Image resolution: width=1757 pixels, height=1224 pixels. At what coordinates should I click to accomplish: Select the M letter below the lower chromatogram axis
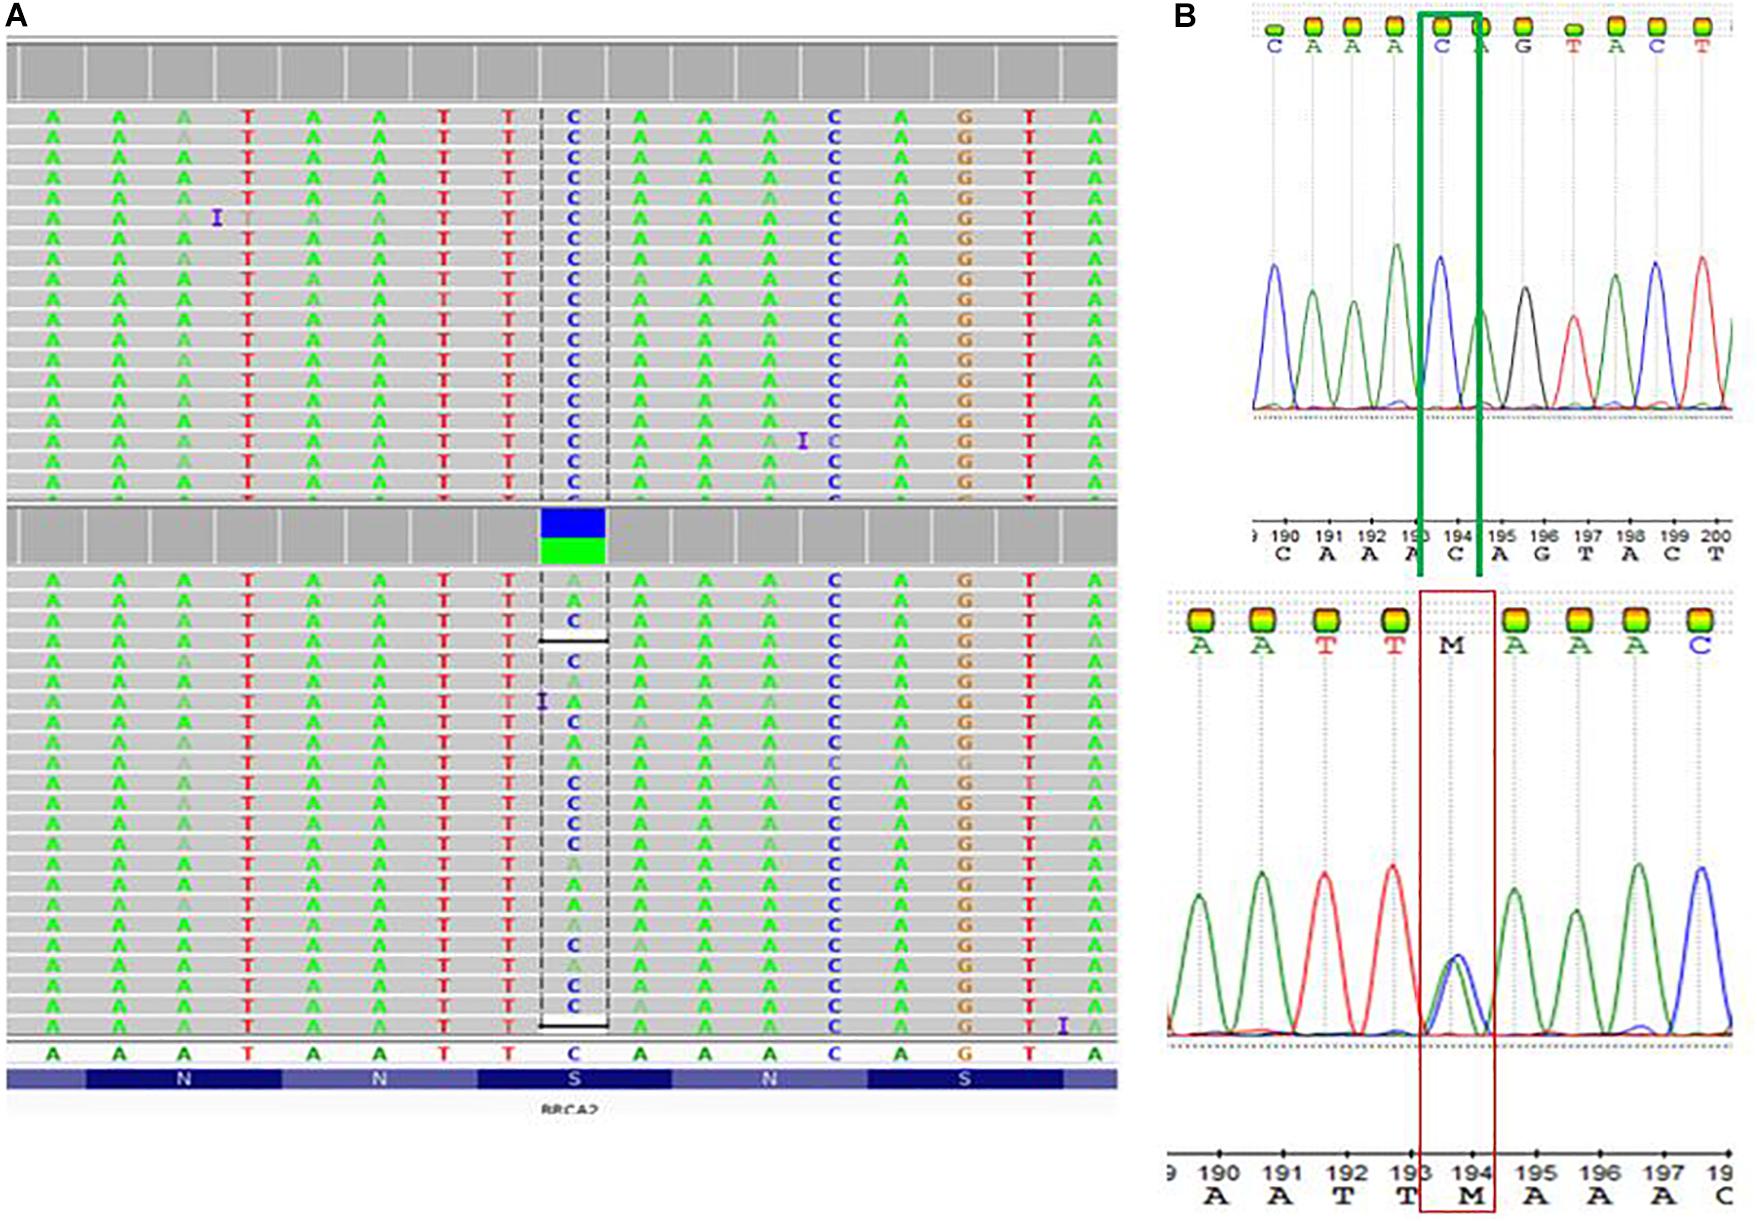(1471, 1196)
